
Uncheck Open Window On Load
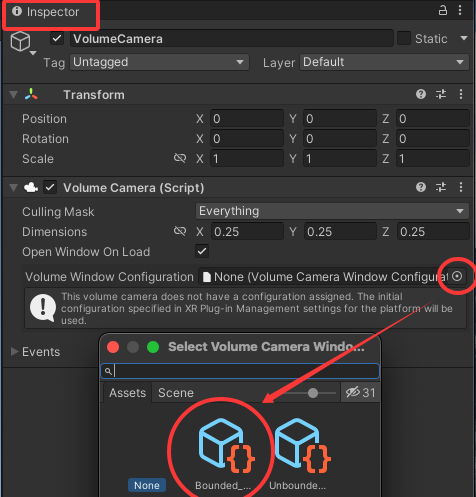point(202,251)
